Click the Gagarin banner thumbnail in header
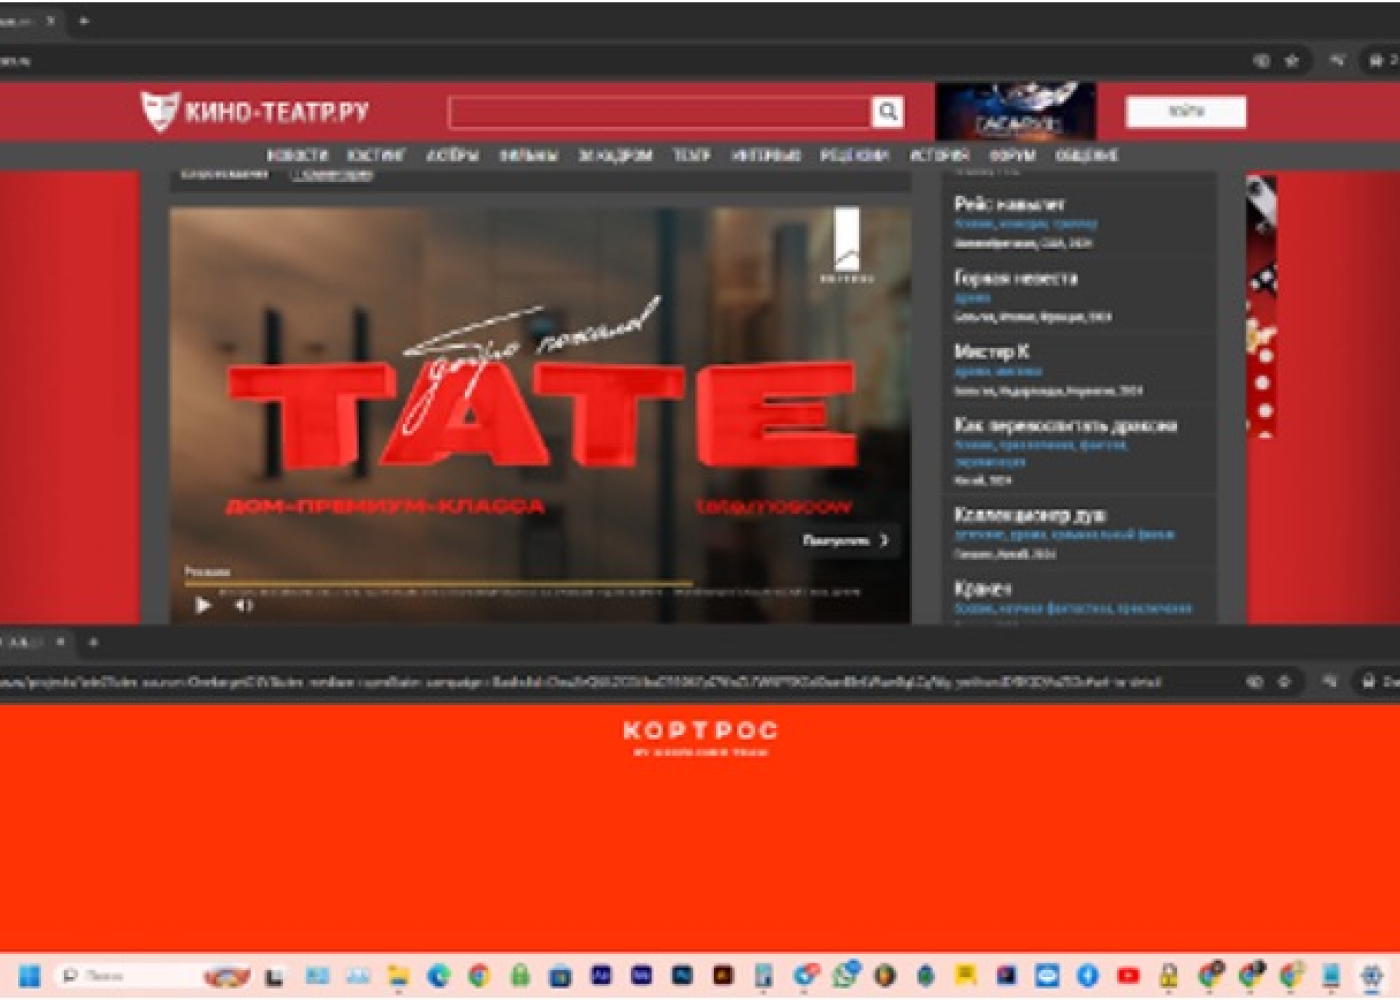This screenshot has height=1000, width=1400. [x=1015, y=112]
